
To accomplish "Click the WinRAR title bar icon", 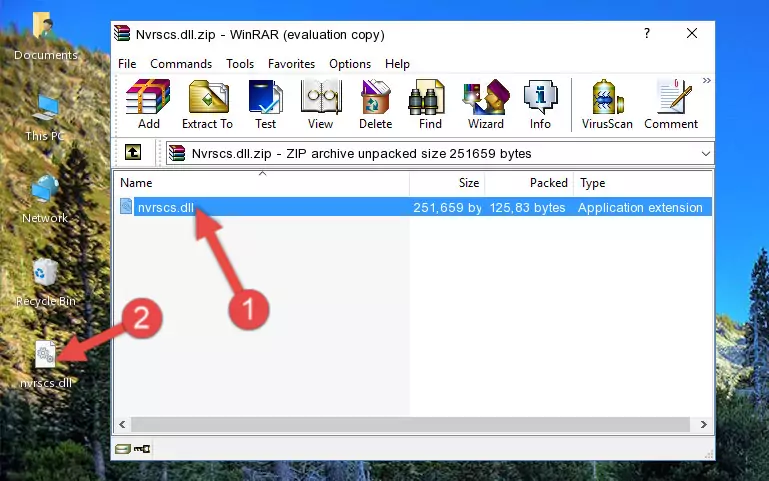I will pos(123,34).
